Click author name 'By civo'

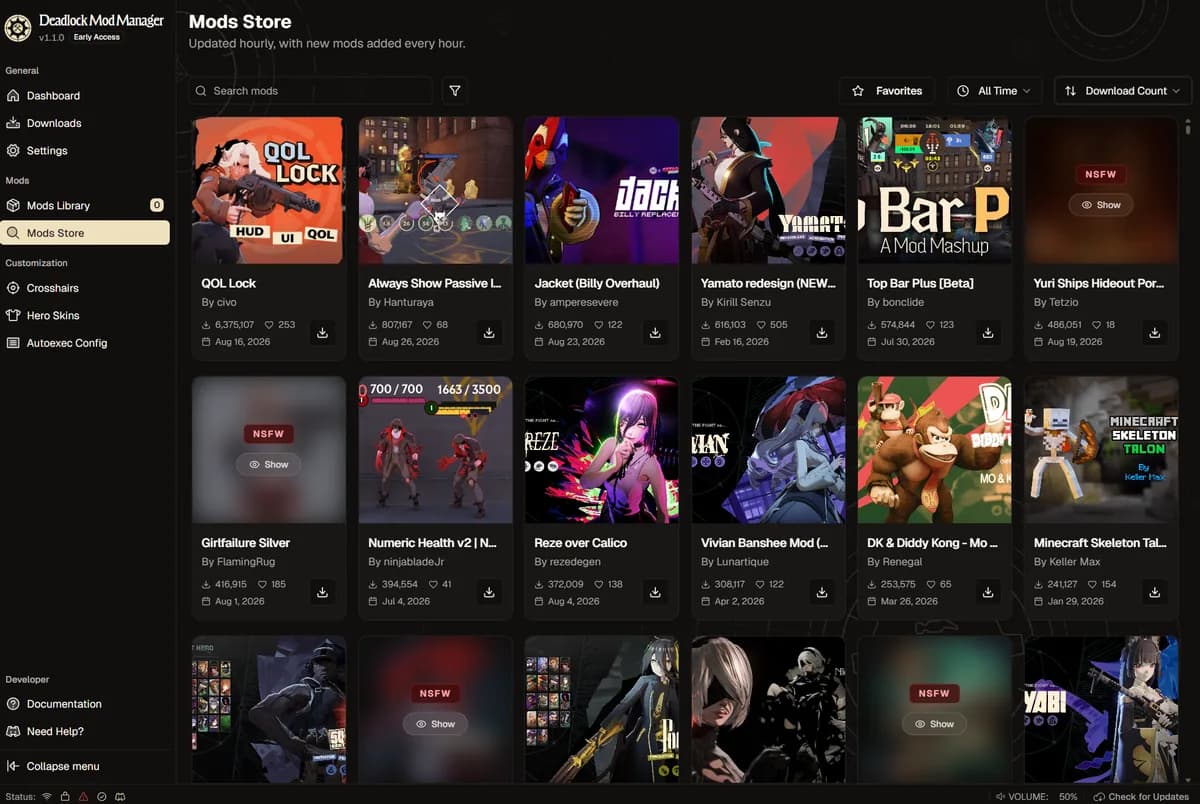[219, 302]
